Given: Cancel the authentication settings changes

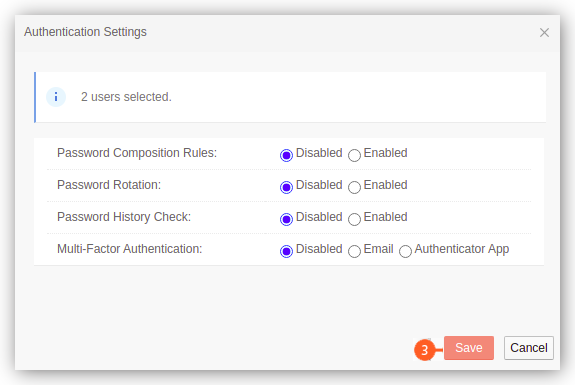Looking at the screenshot, I should 528,348.
